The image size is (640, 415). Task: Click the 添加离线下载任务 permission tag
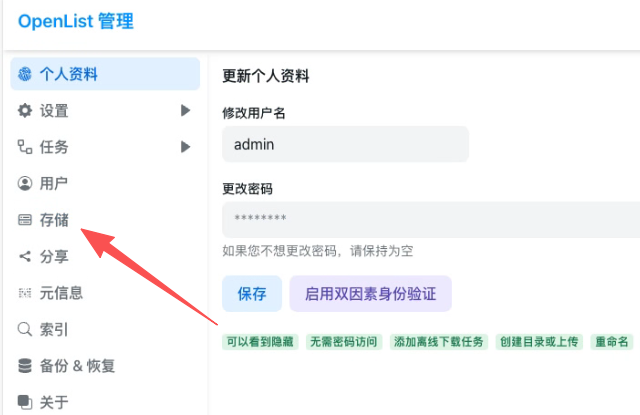[439, 342]
